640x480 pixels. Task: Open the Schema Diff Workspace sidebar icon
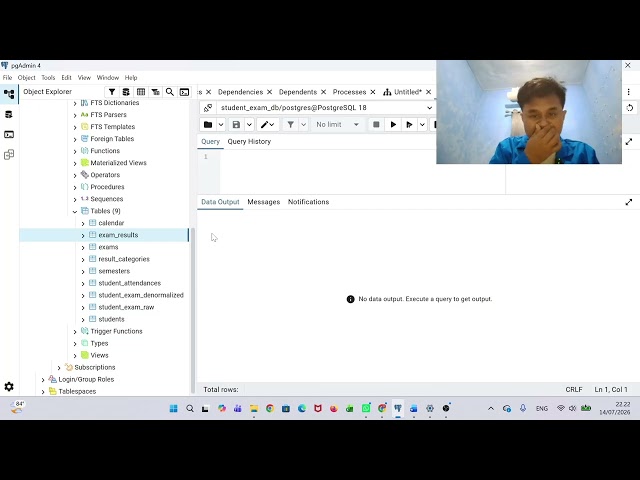(x=9, y=155)
